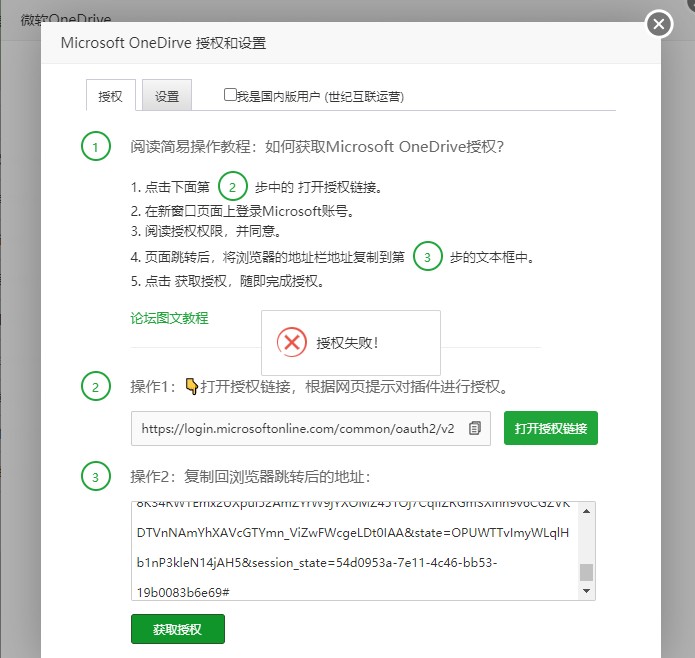Image resolution: width=695 pixels, height=658 pixels.
Task: Open the 论坛图文教程 link
Action: pyautogui.click(x=169, y=318)
